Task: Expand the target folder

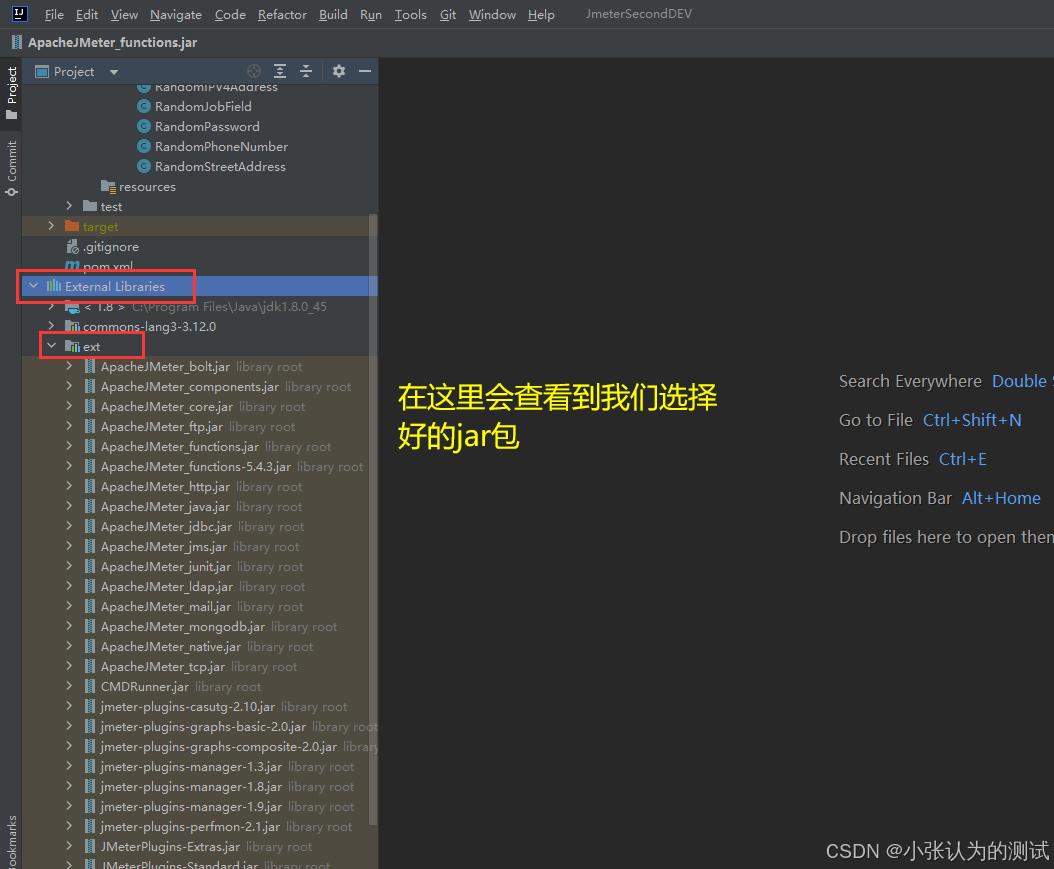Action: pyautogui.click(x=51, y=226)
